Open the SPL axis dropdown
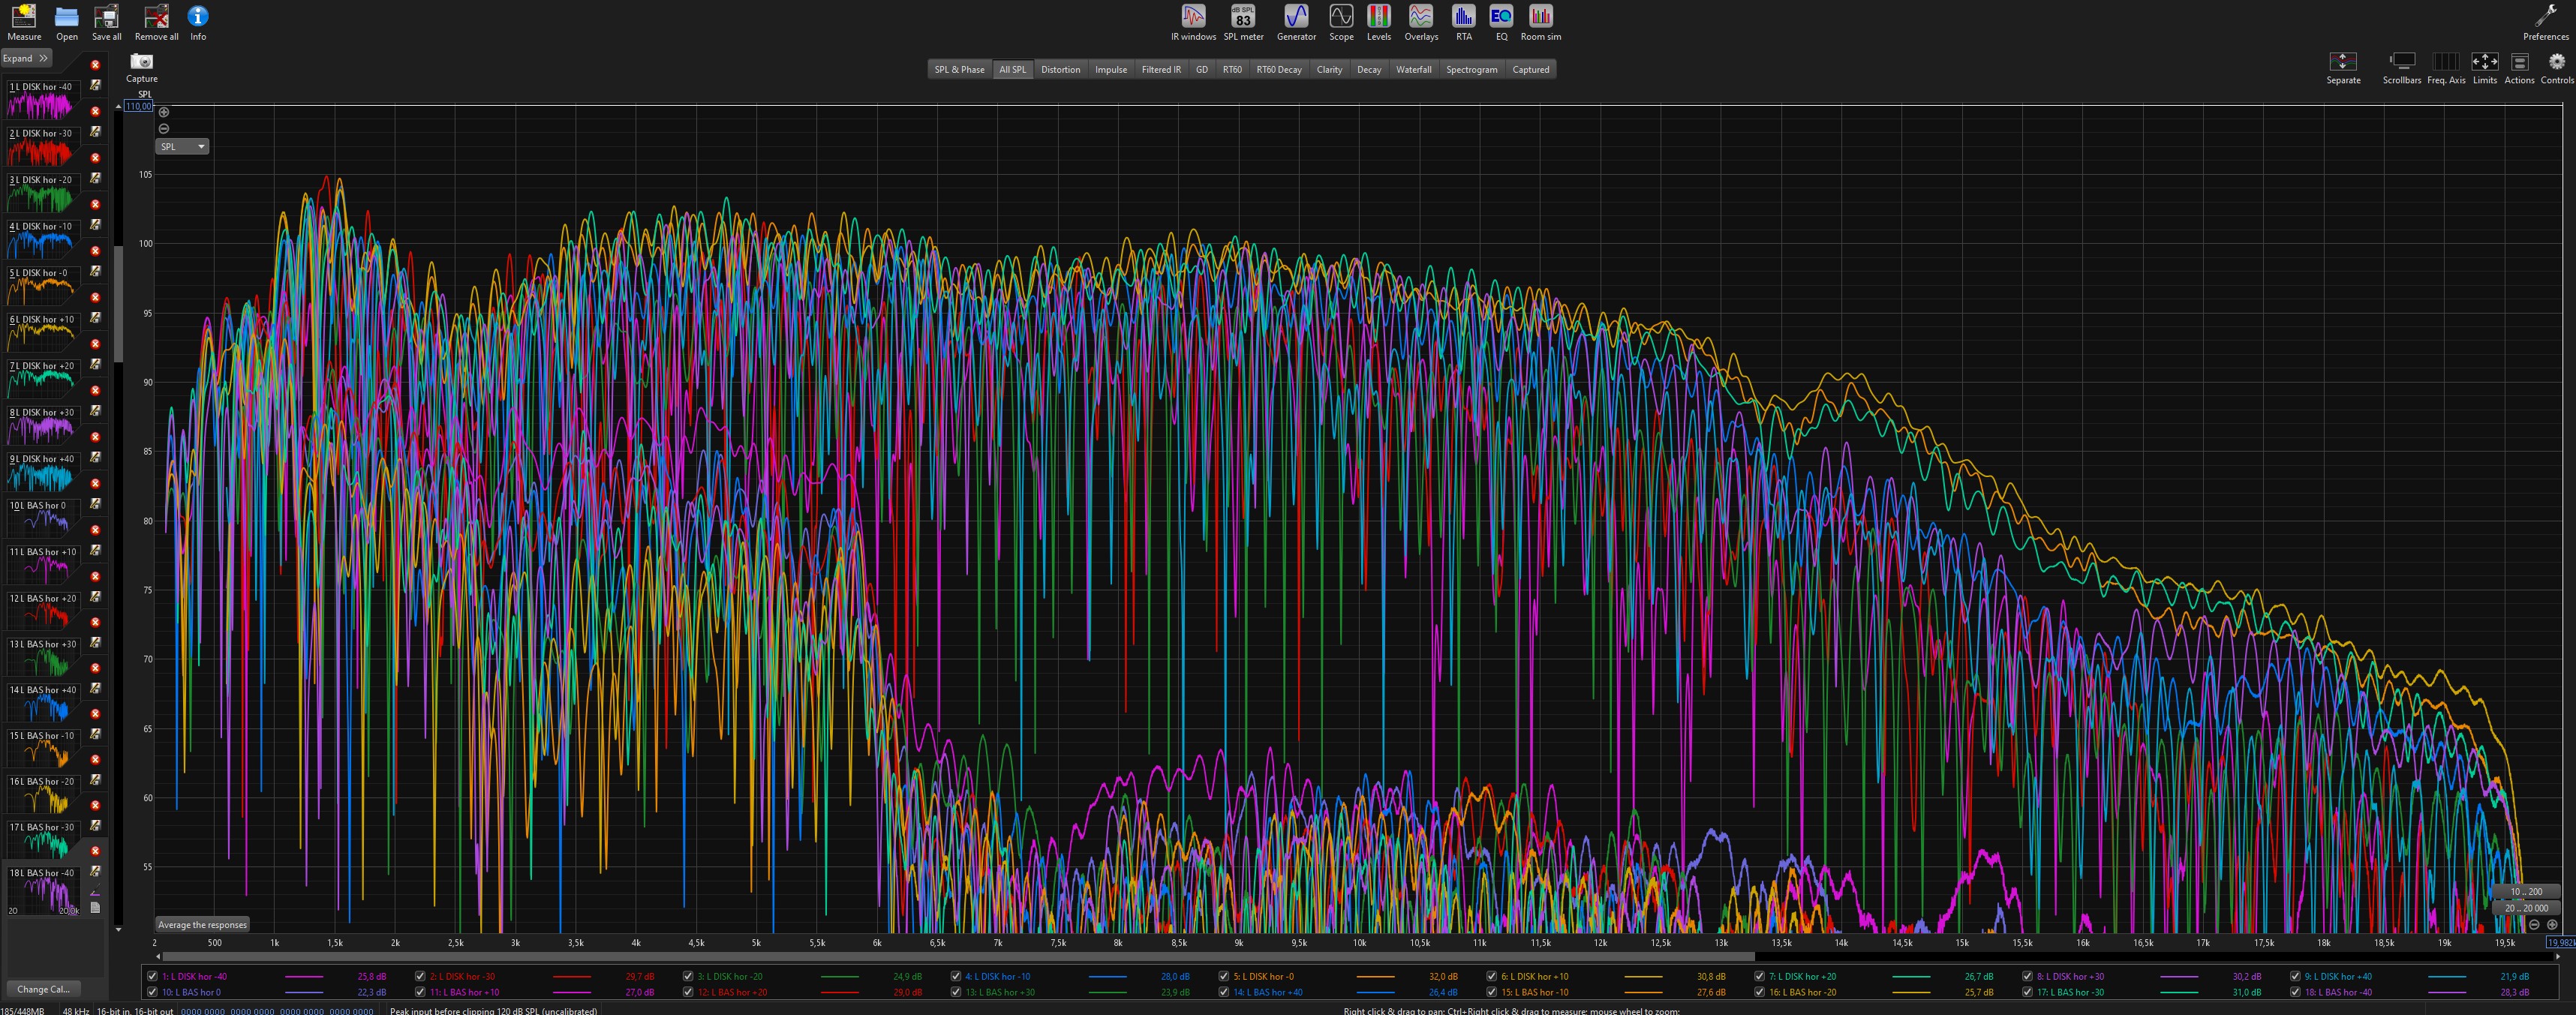This screenshot has width=2576, height=1015. 182,147
